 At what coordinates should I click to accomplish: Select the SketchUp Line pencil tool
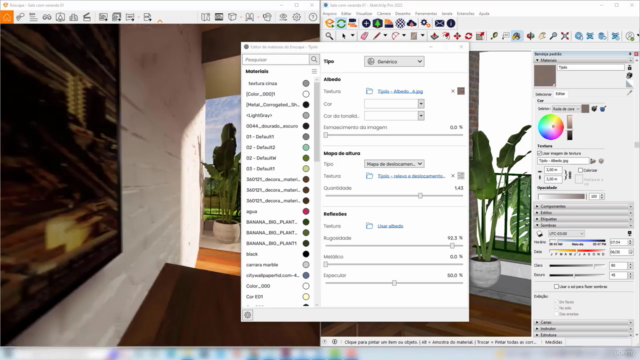(x=376, y=36)
